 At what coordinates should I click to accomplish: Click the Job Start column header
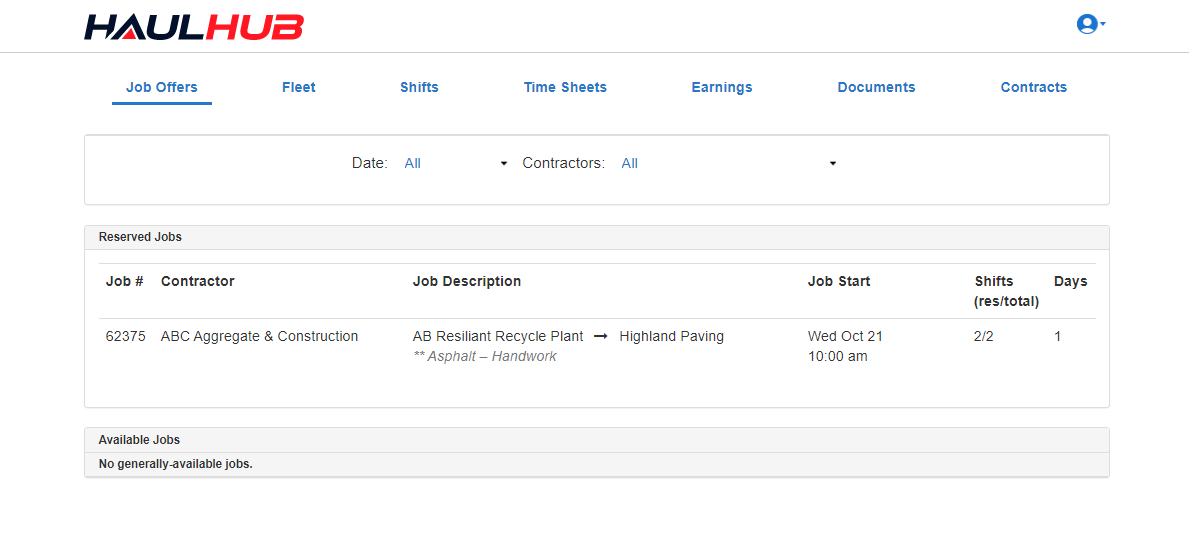839,281
